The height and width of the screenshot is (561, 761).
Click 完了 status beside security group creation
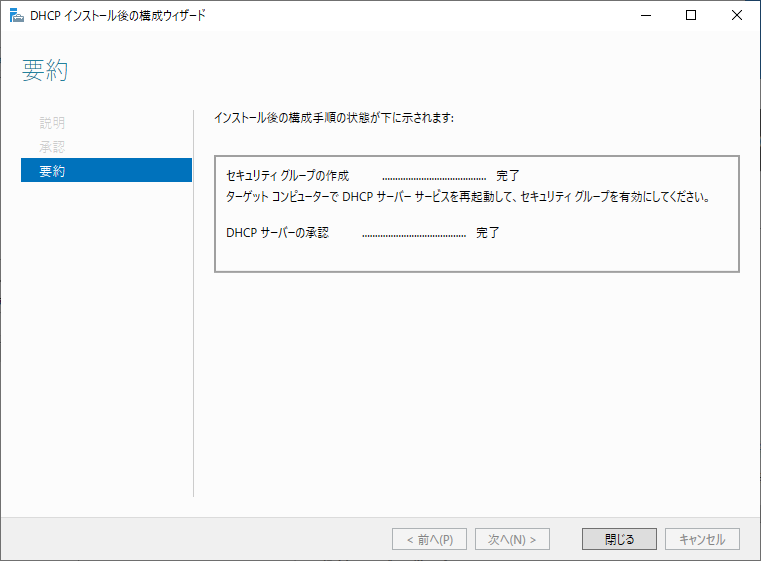(x=508, y=176)
